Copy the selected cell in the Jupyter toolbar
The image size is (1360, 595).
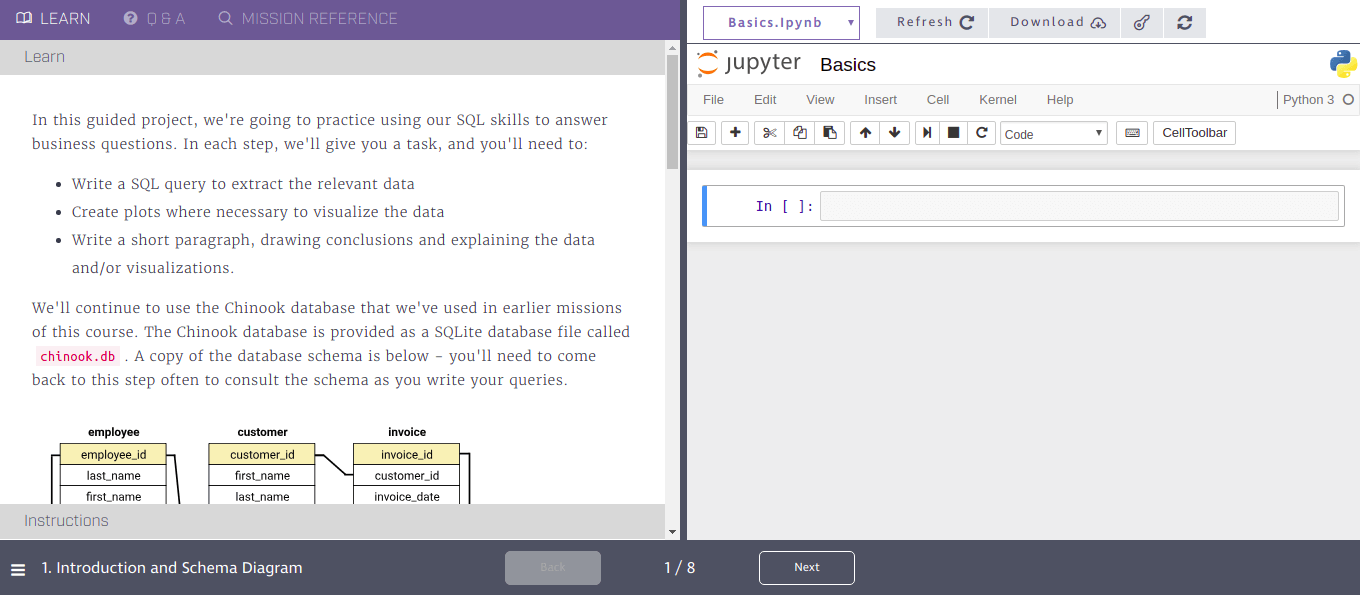coord(800,133)
